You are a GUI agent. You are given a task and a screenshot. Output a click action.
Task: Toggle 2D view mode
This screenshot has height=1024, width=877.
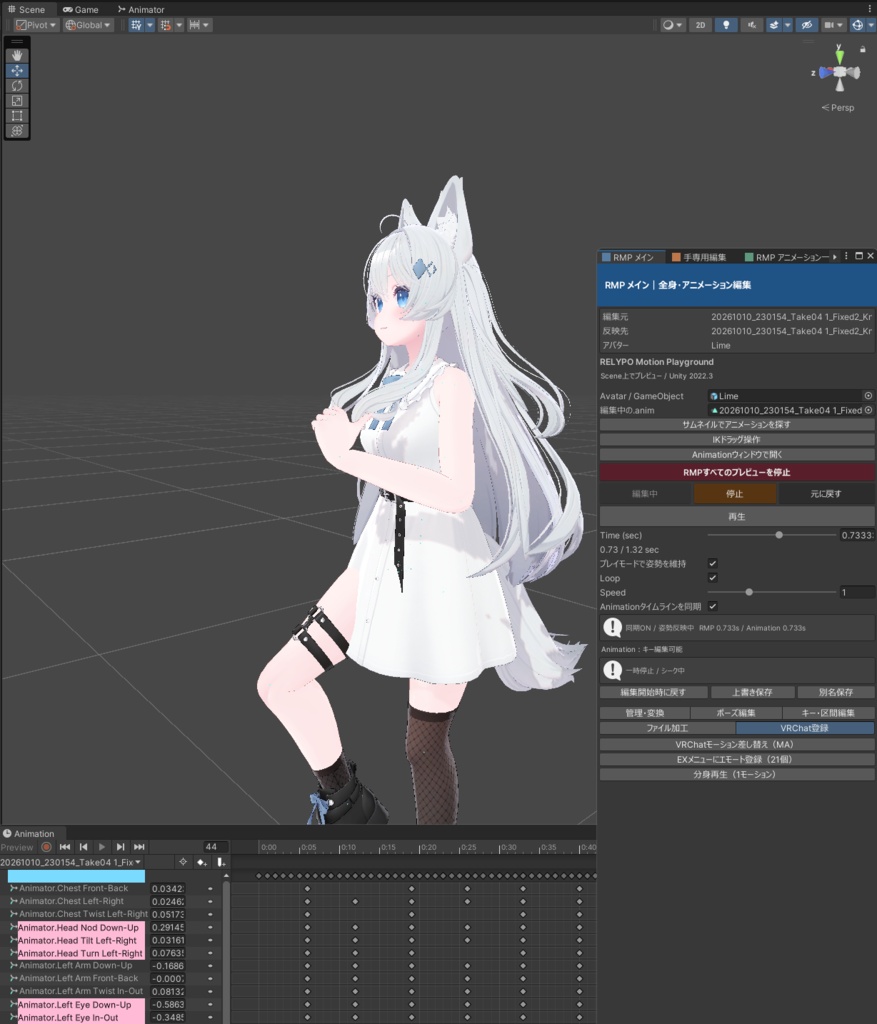coord(700,25)
